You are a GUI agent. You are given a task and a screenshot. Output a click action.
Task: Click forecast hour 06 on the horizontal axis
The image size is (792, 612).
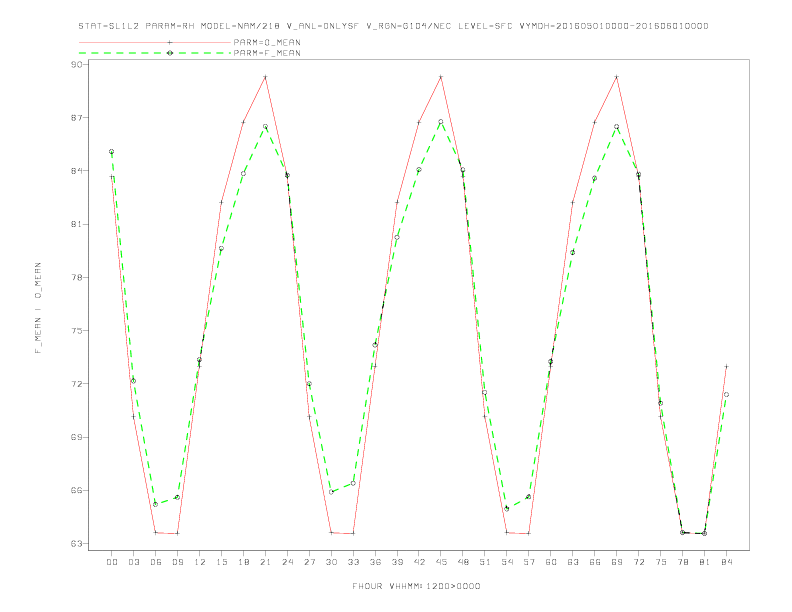click(x=156, y=562)
